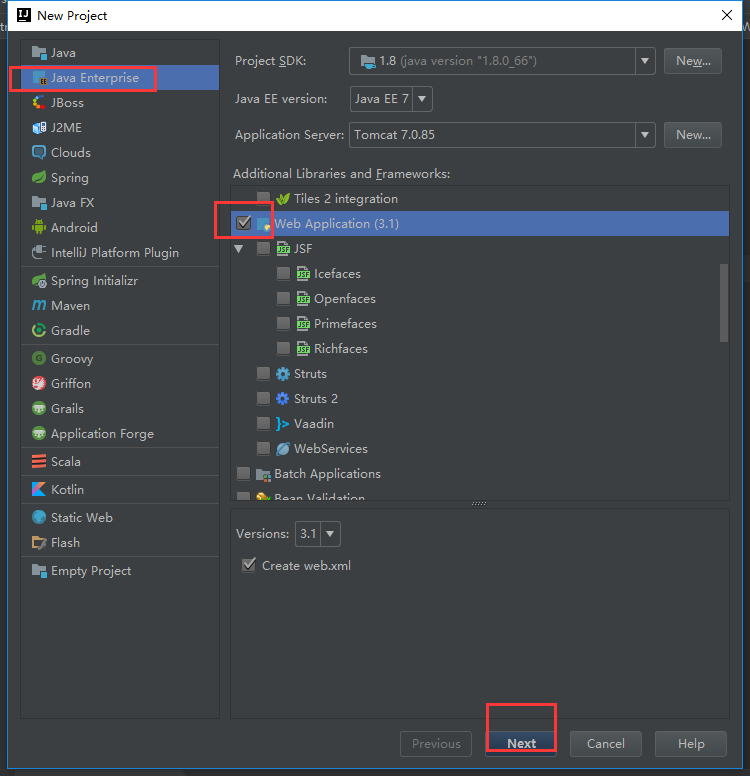
Task: Open the Help button
Action: click(x=691, y=743)
